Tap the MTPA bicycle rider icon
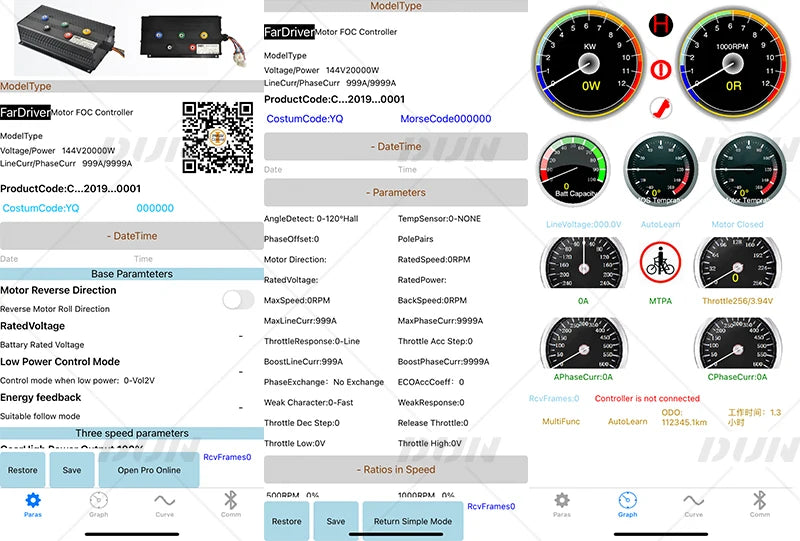 click(660, 263)
